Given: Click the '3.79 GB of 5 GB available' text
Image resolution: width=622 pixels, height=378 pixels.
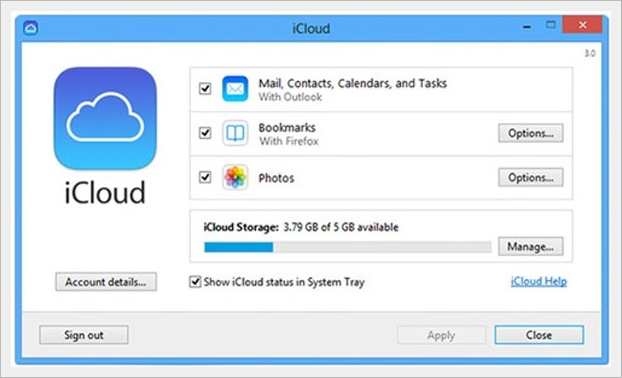Looking at the screenshot, I should click(341, 227).
